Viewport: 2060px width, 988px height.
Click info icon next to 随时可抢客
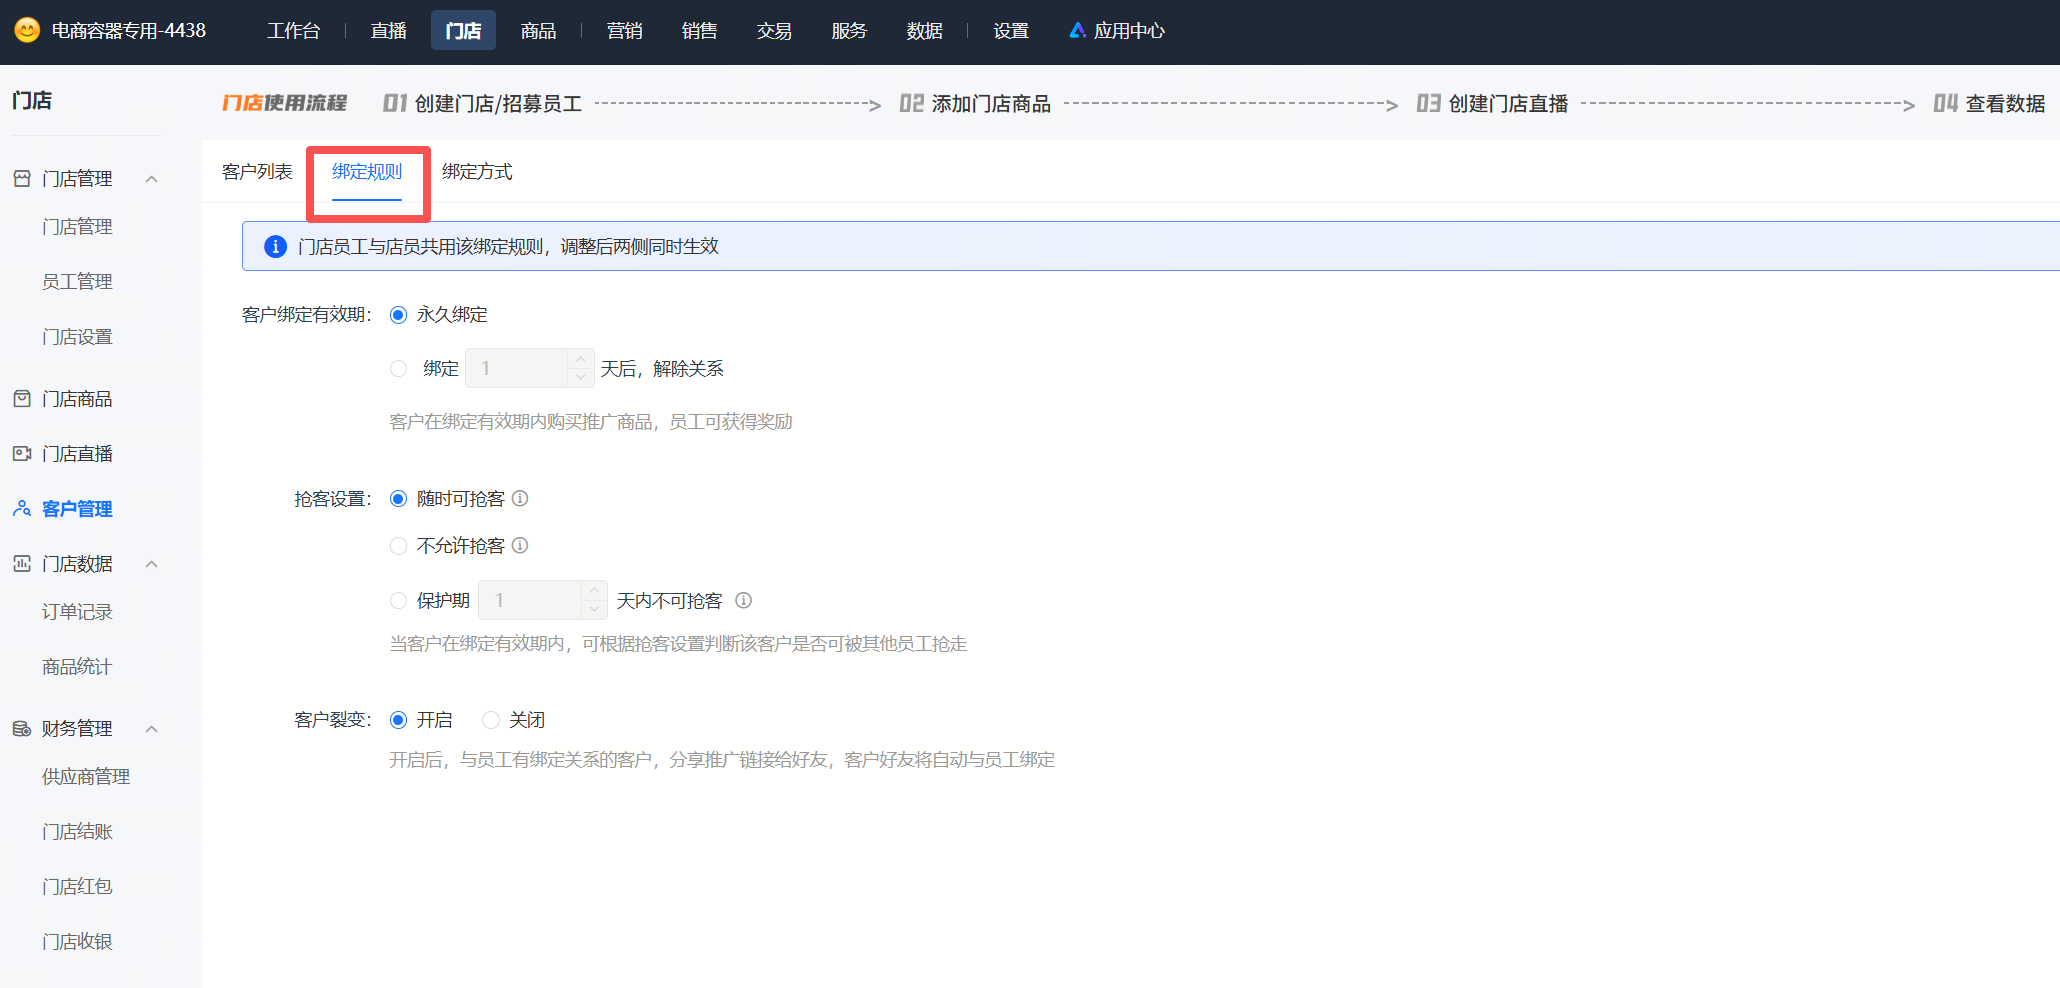click(x=520, y=498)
